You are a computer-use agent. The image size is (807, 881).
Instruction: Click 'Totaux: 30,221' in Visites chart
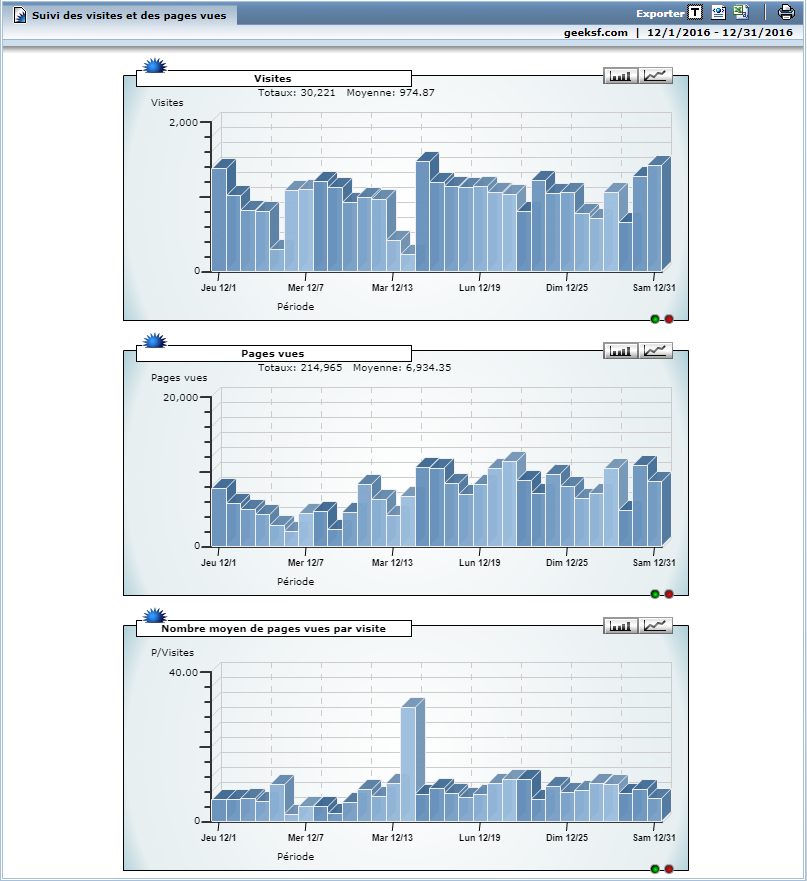pyautogui.click(x=297, y=93)
